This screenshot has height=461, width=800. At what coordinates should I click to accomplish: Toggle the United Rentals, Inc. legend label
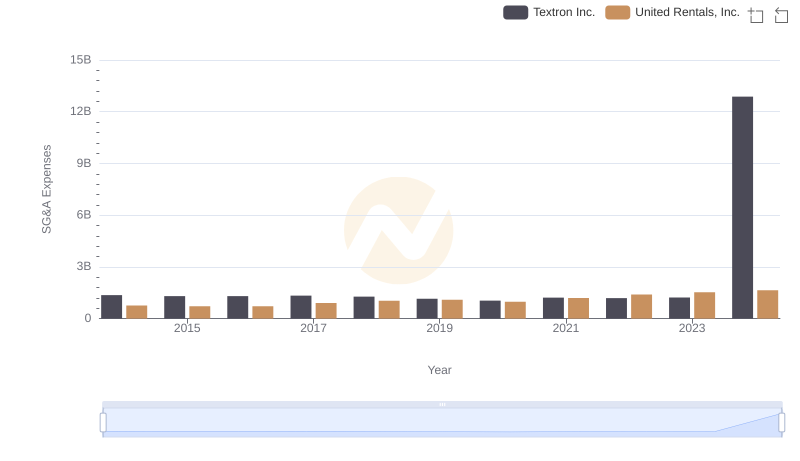(x=687, y=12)
